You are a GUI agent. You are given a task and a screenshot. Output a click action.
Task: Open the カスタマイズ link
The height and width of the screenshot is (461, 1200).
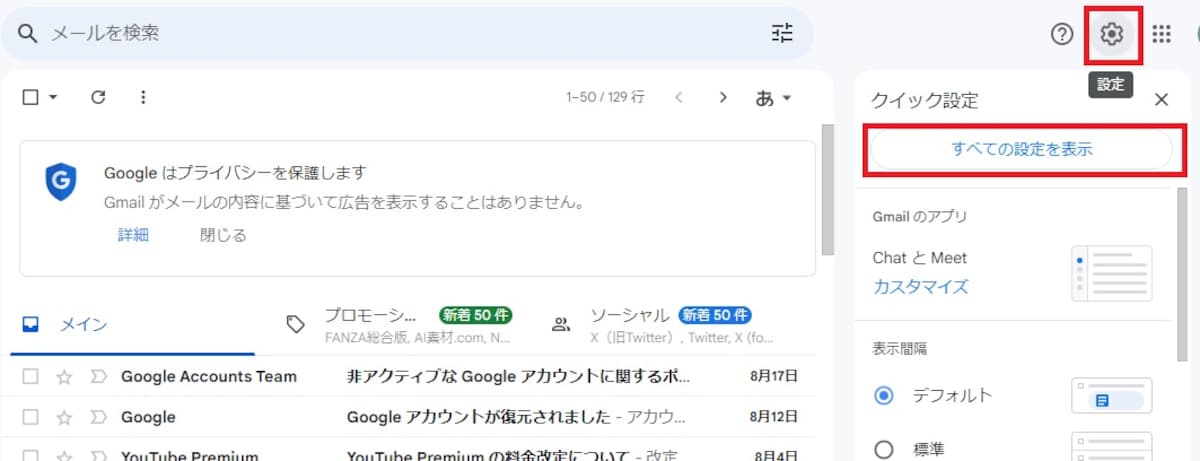tap(920, 287)
